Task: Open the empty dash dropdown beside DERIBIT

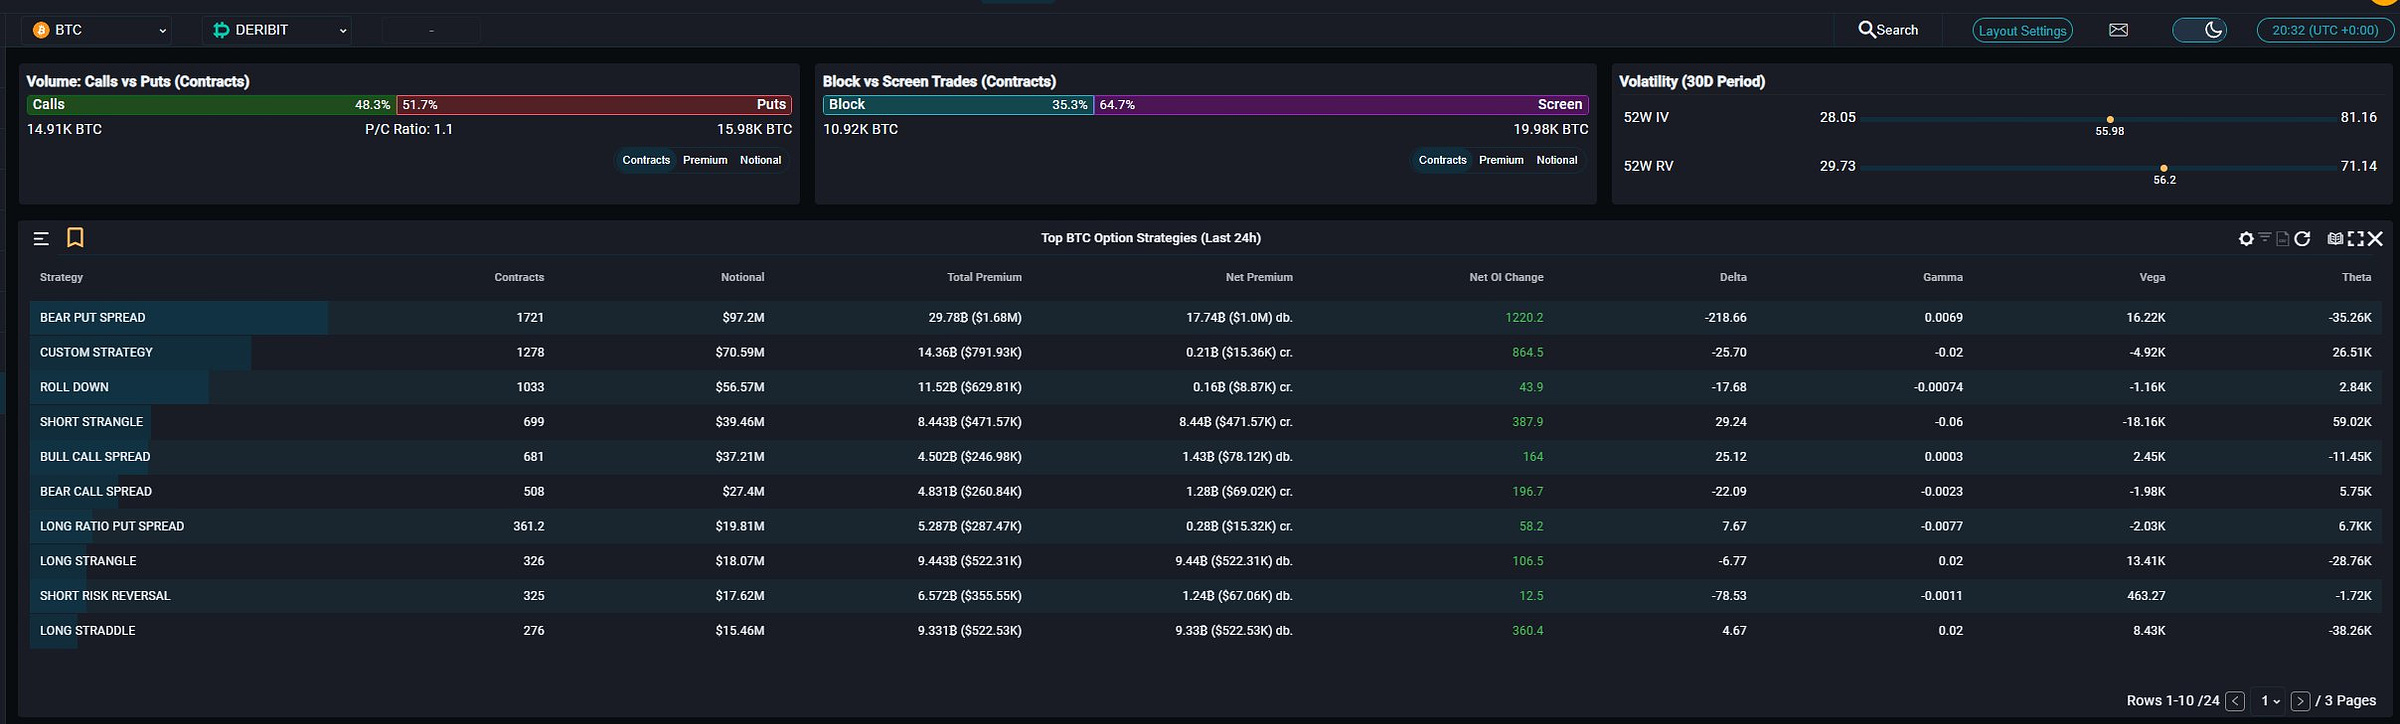Action: click(x=431, y=30)
